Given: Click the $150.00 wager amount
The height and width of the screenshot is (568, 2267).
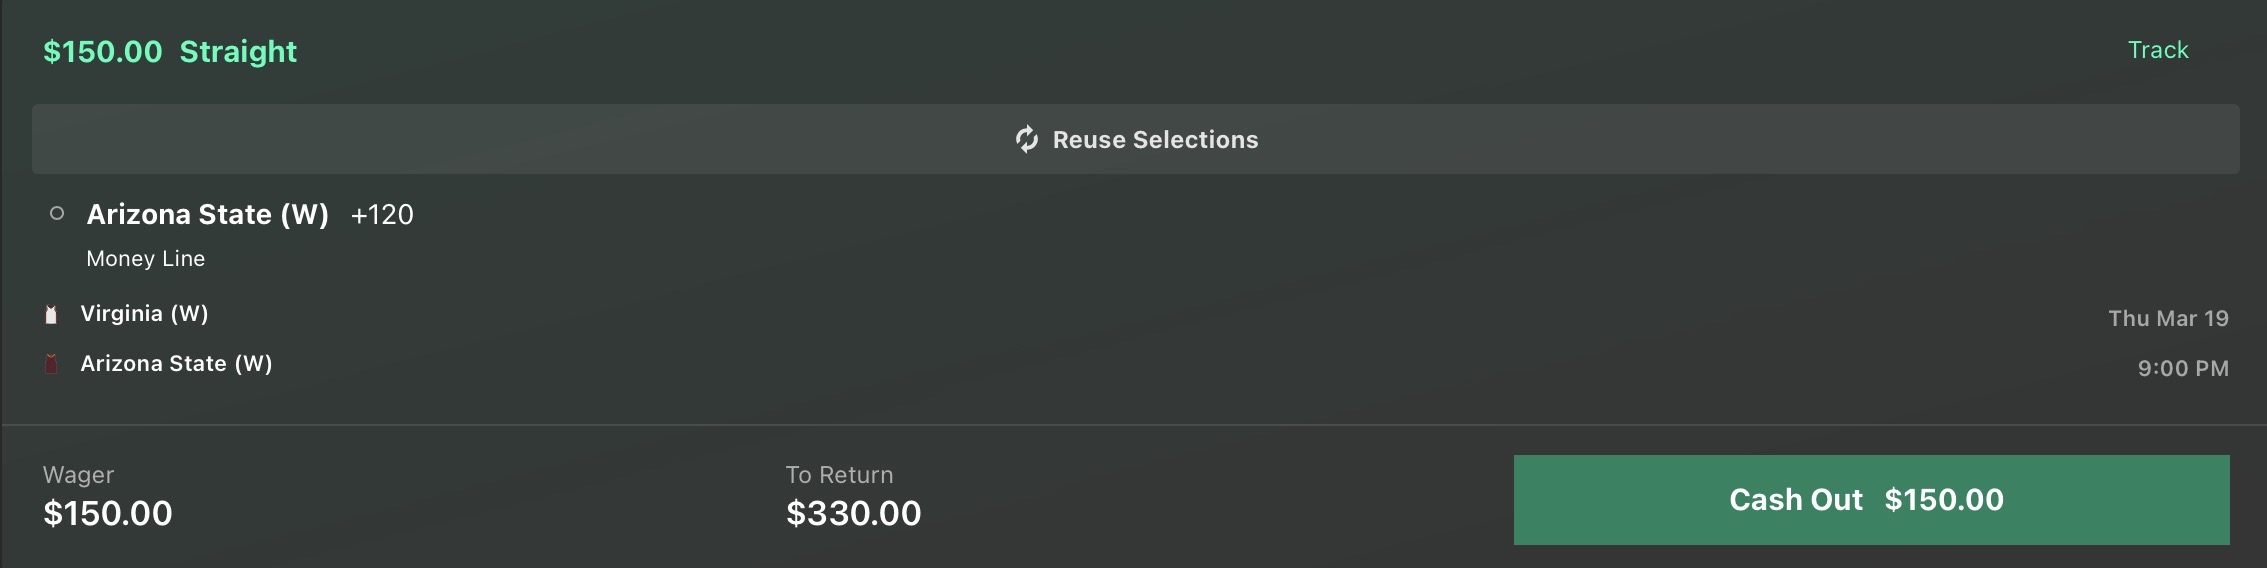Looking at the screenshot, I should [108, 513].
